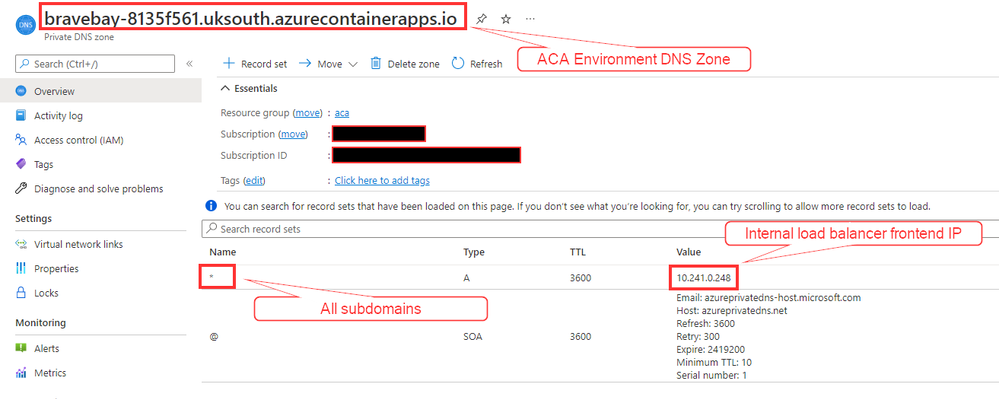999x399 pixels.
Task: Click 'Click here to add tags'
Action: (x=382, y=181)
